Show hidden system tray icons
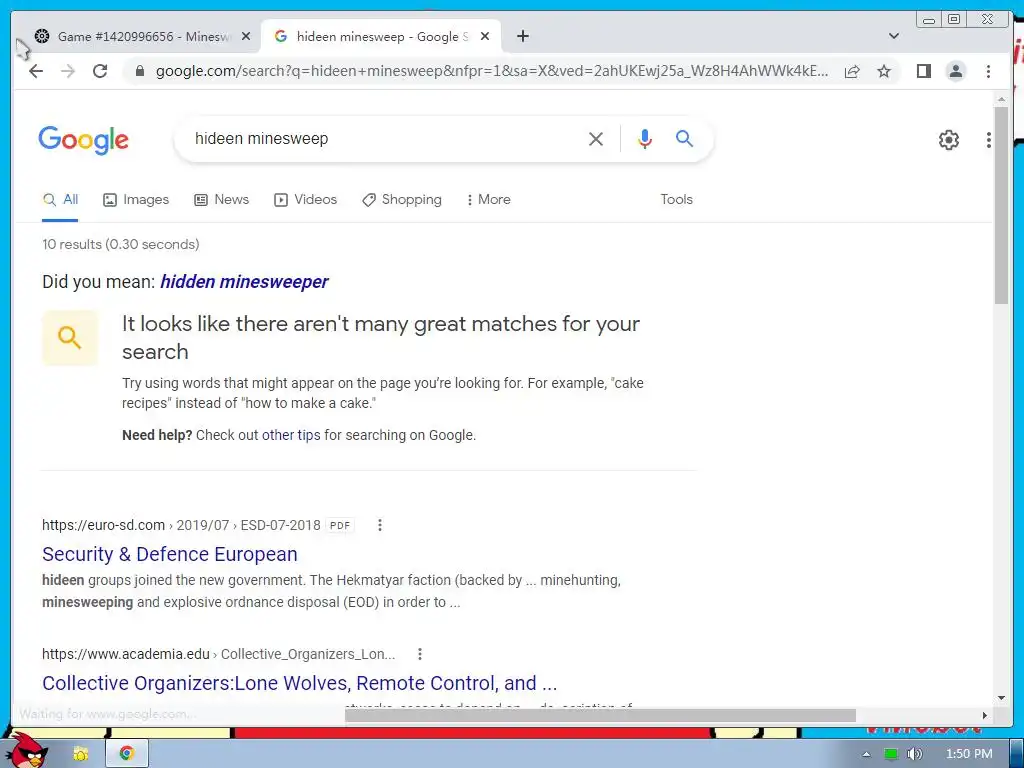Screen dimensions: 1024x768 point(866,754)
